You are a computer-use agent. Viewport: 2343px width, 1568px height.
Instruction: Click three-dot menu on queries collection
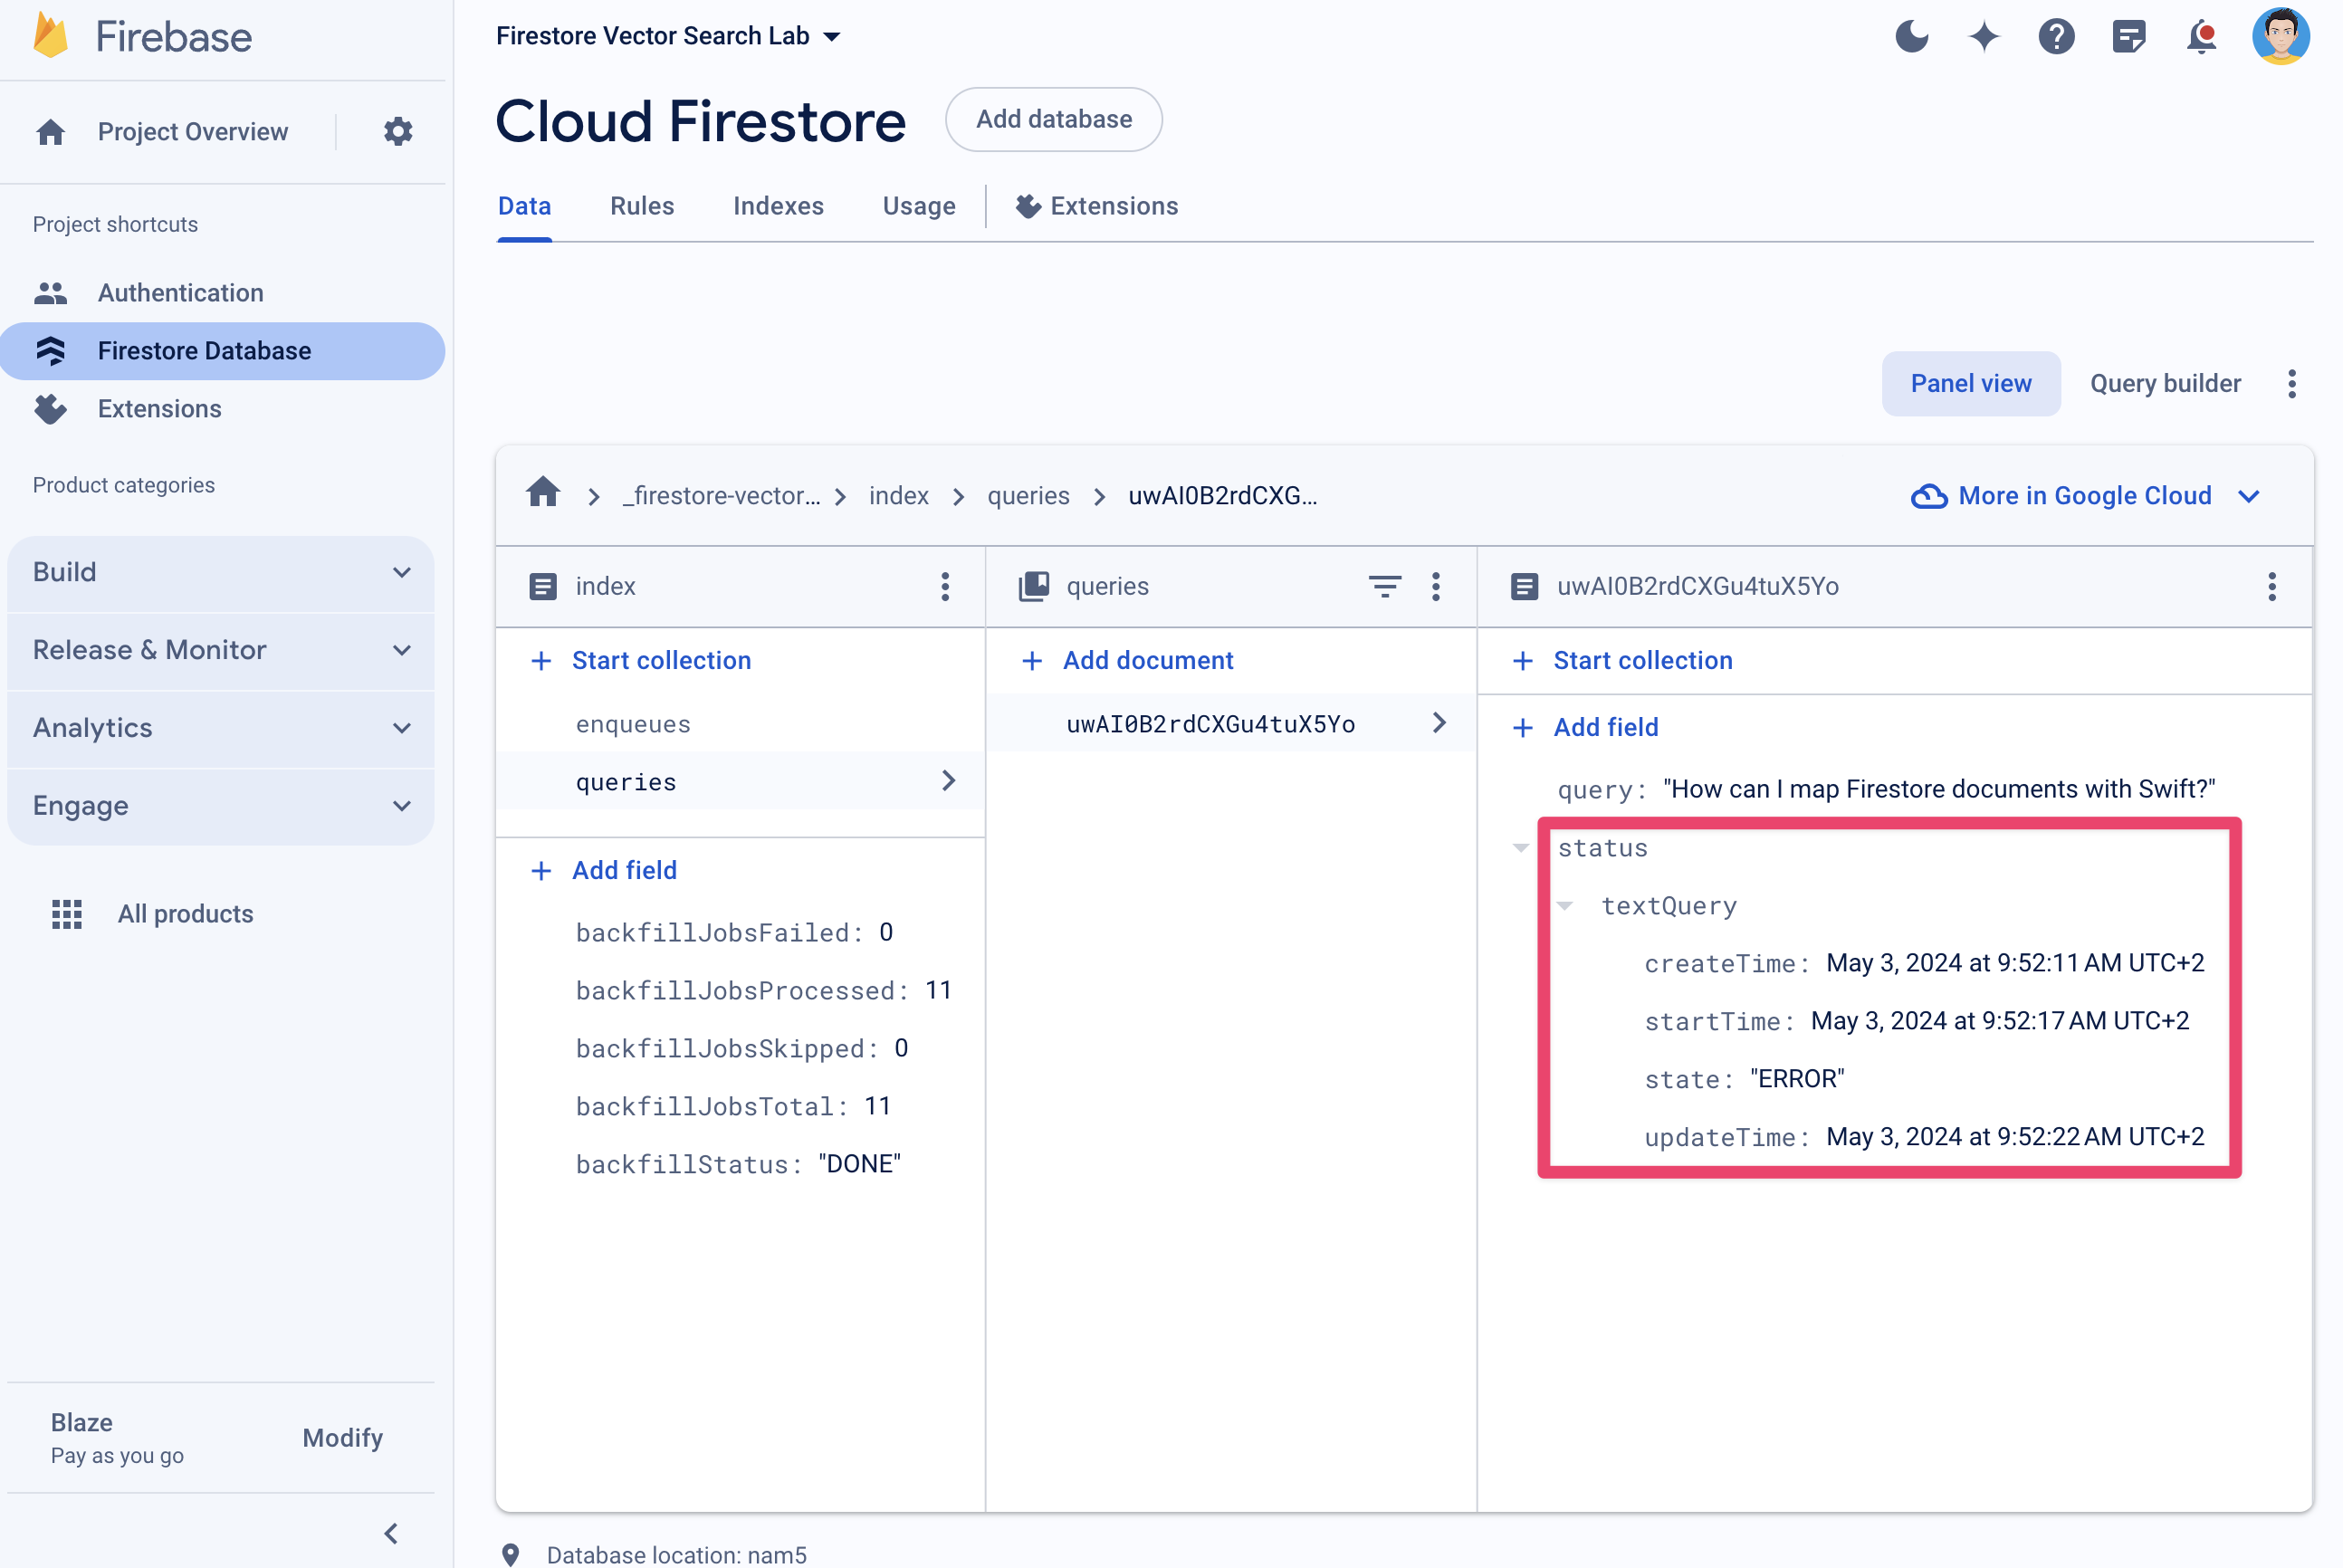pos(1437,585)
